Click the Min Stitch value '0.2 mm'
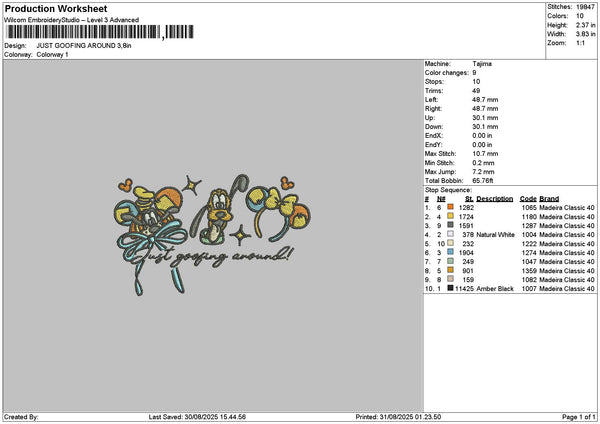This screenshot has width=600, height=424. (x=484, y=163)
